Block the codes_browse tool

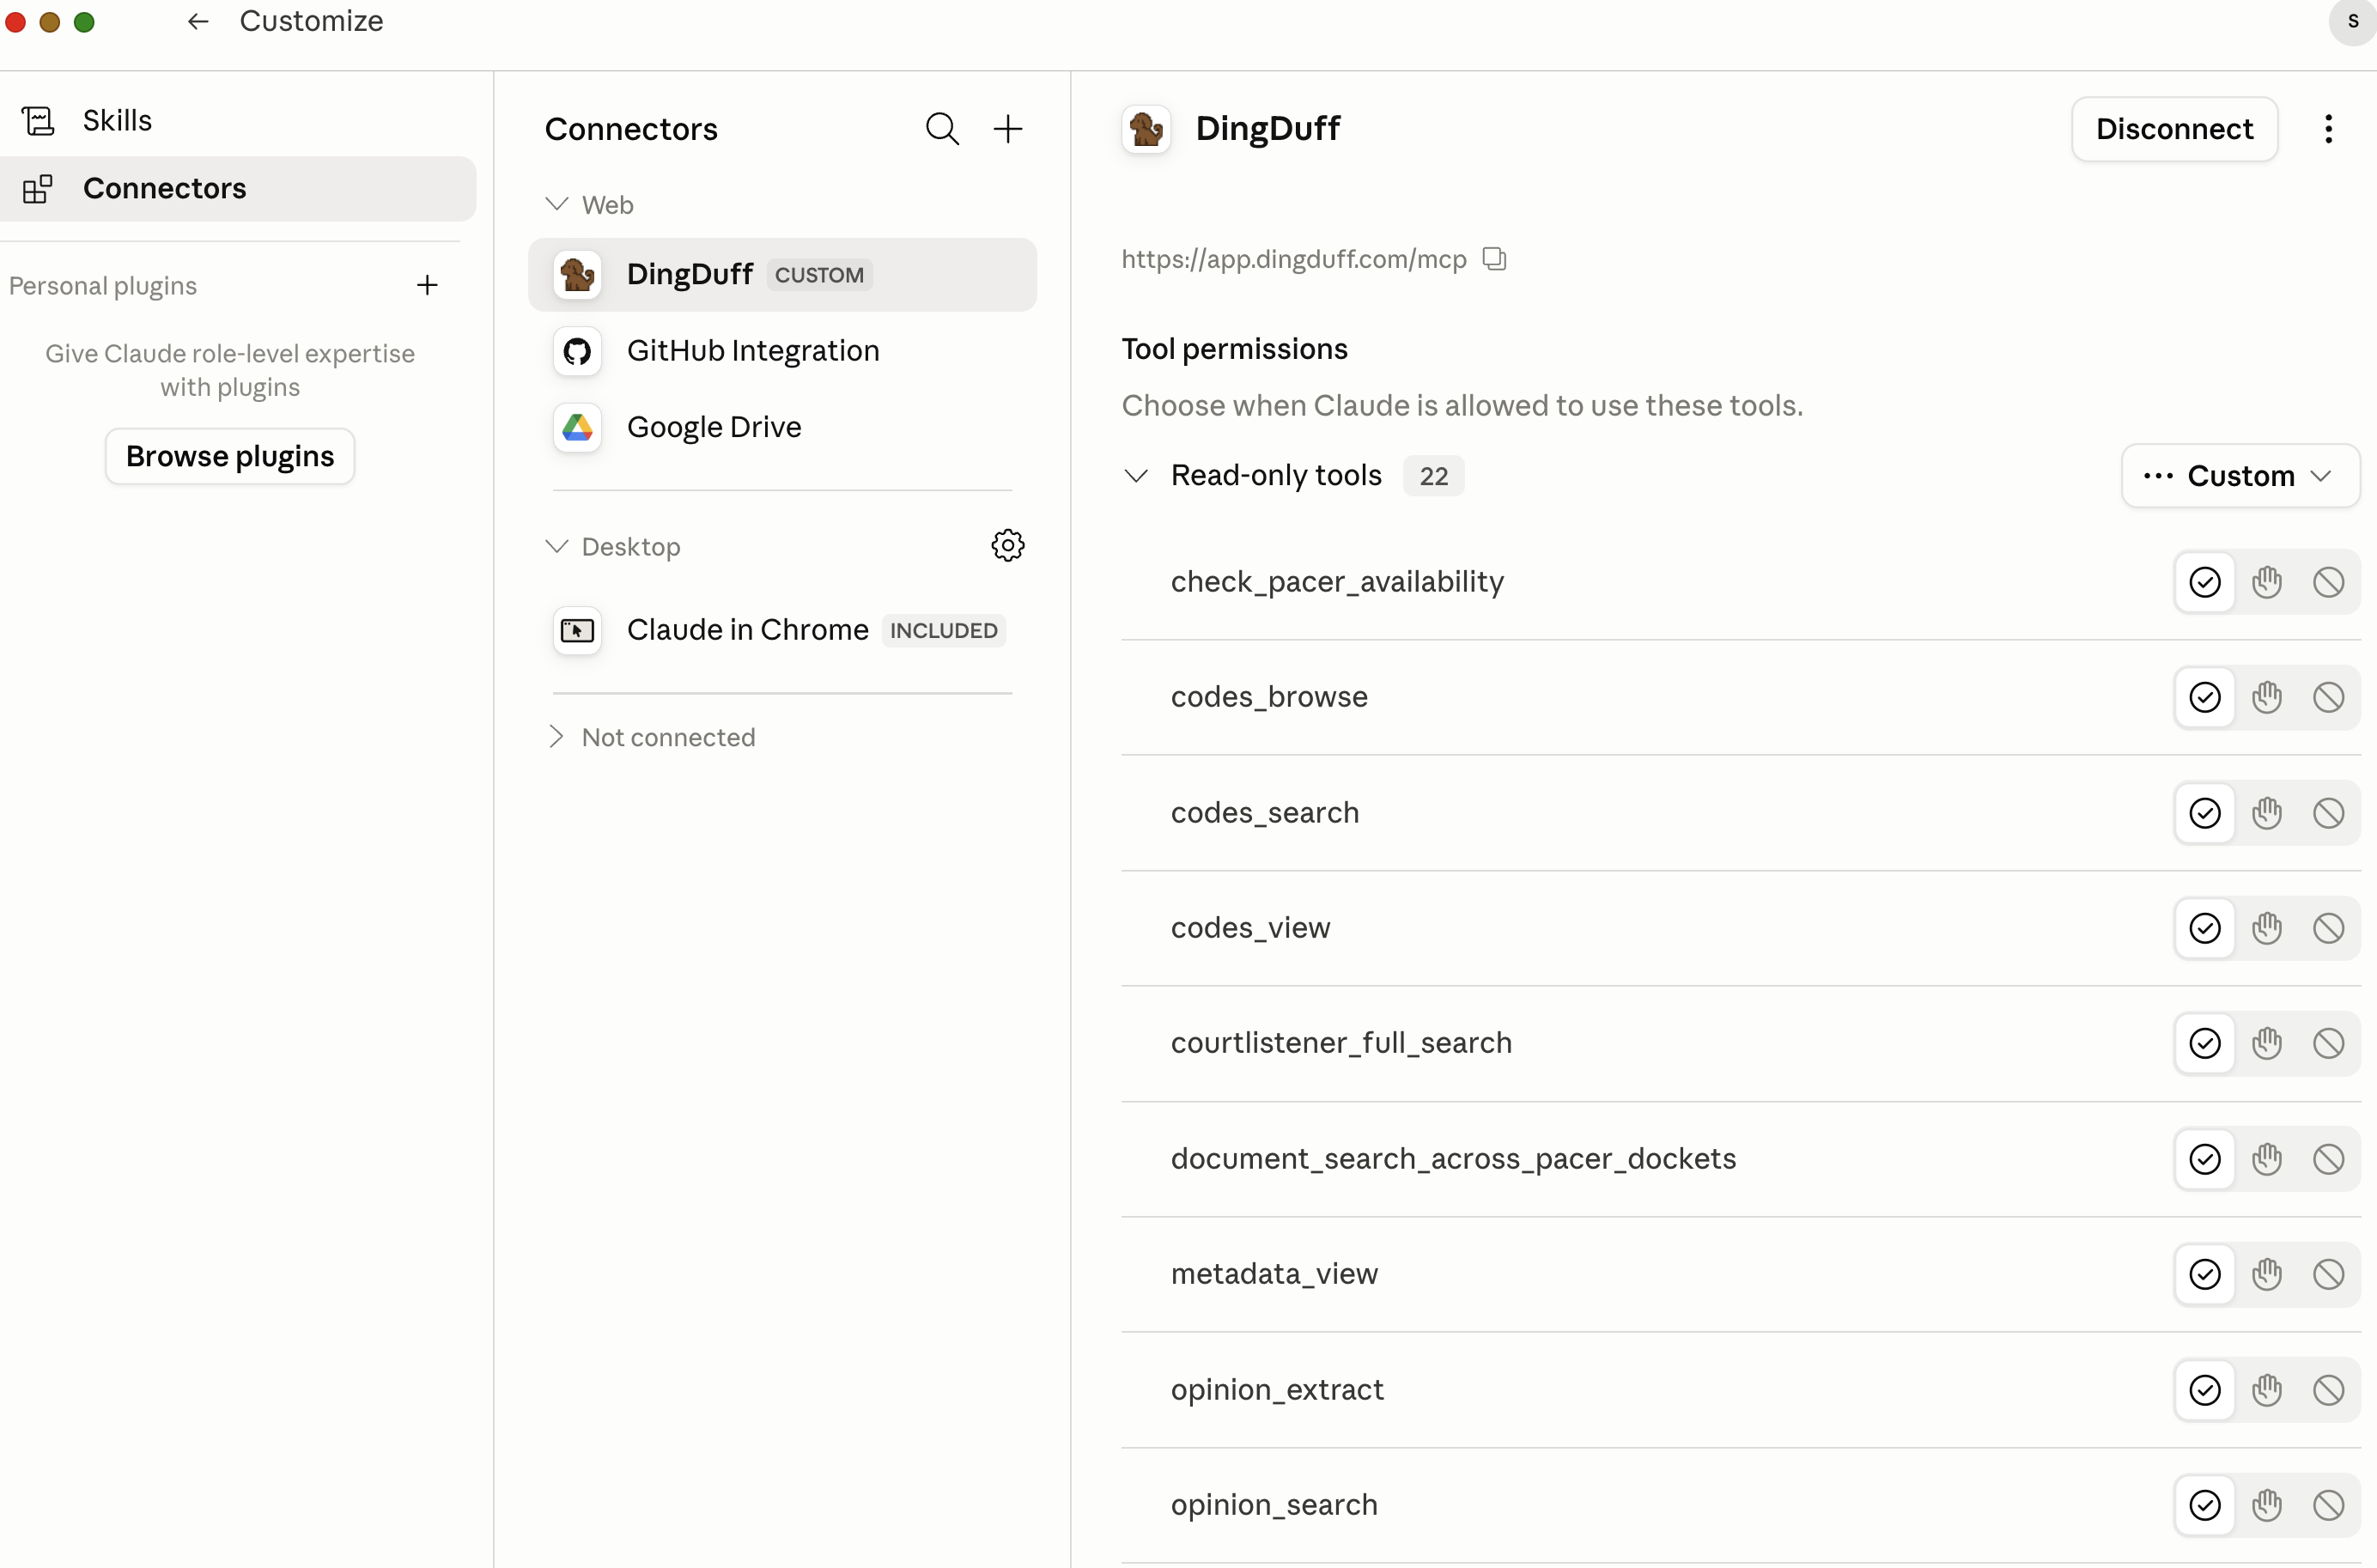[x=2329, y=698]
